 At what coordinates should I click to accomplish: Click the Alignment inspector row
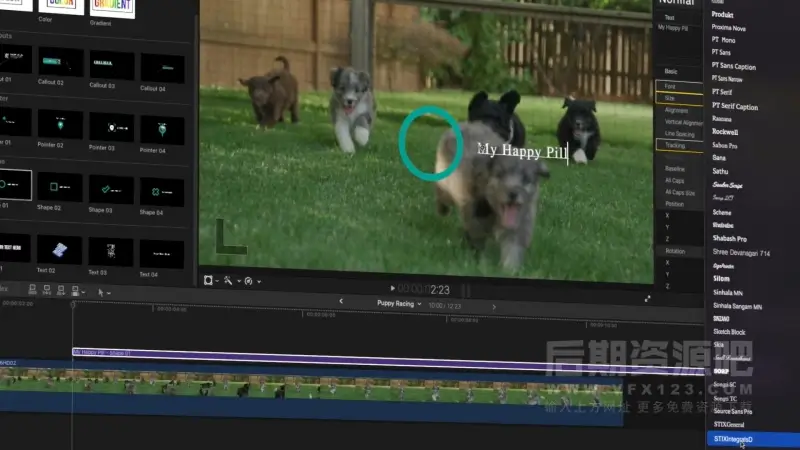point(679,110)
